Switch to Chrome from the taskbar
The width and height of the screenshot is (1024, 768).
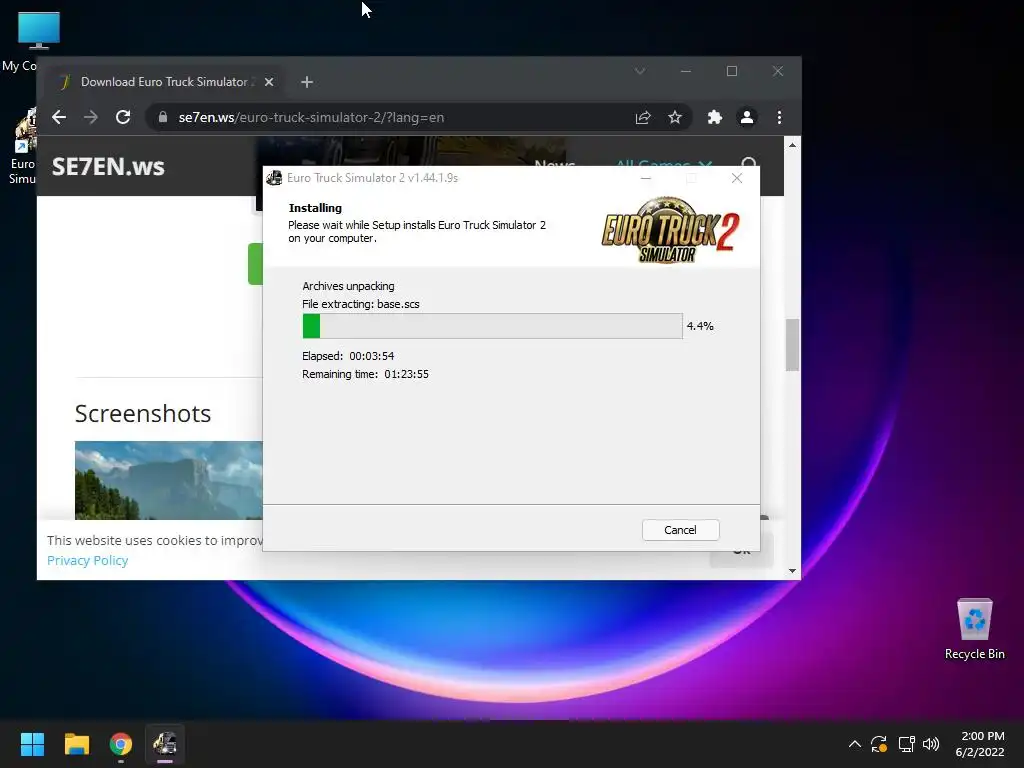pos(121,744)
